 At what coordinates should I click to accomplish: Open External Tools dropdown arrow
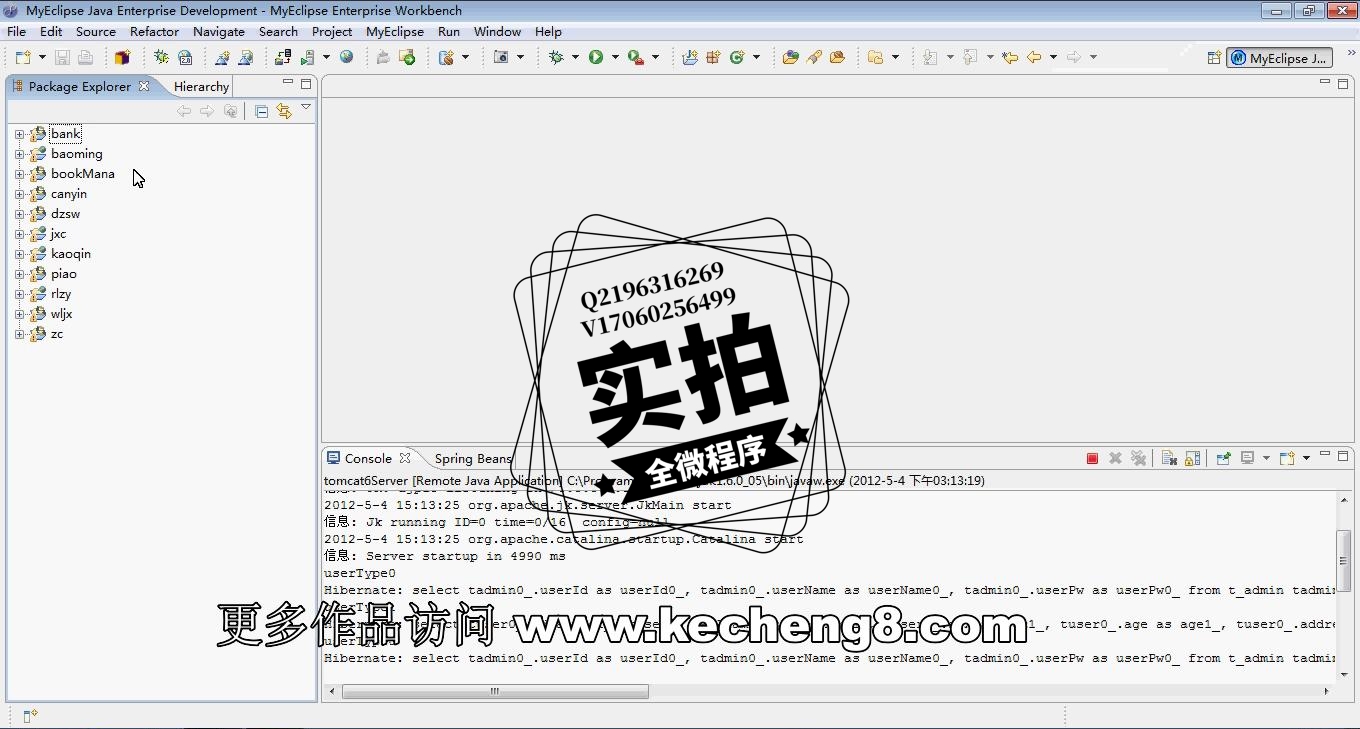(x=655, y=57)
